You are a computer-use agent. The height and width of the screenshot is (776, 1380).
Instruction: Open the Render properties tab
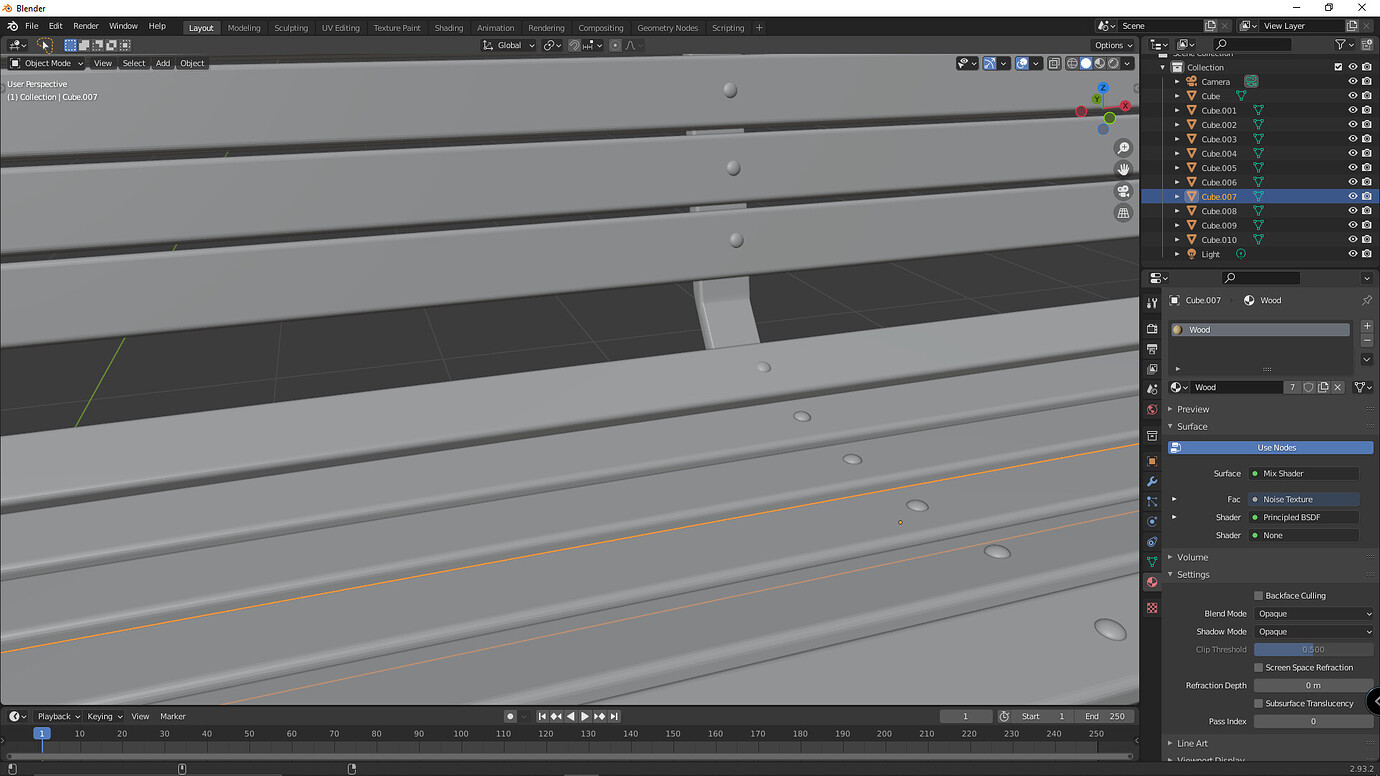(1152, 329)
